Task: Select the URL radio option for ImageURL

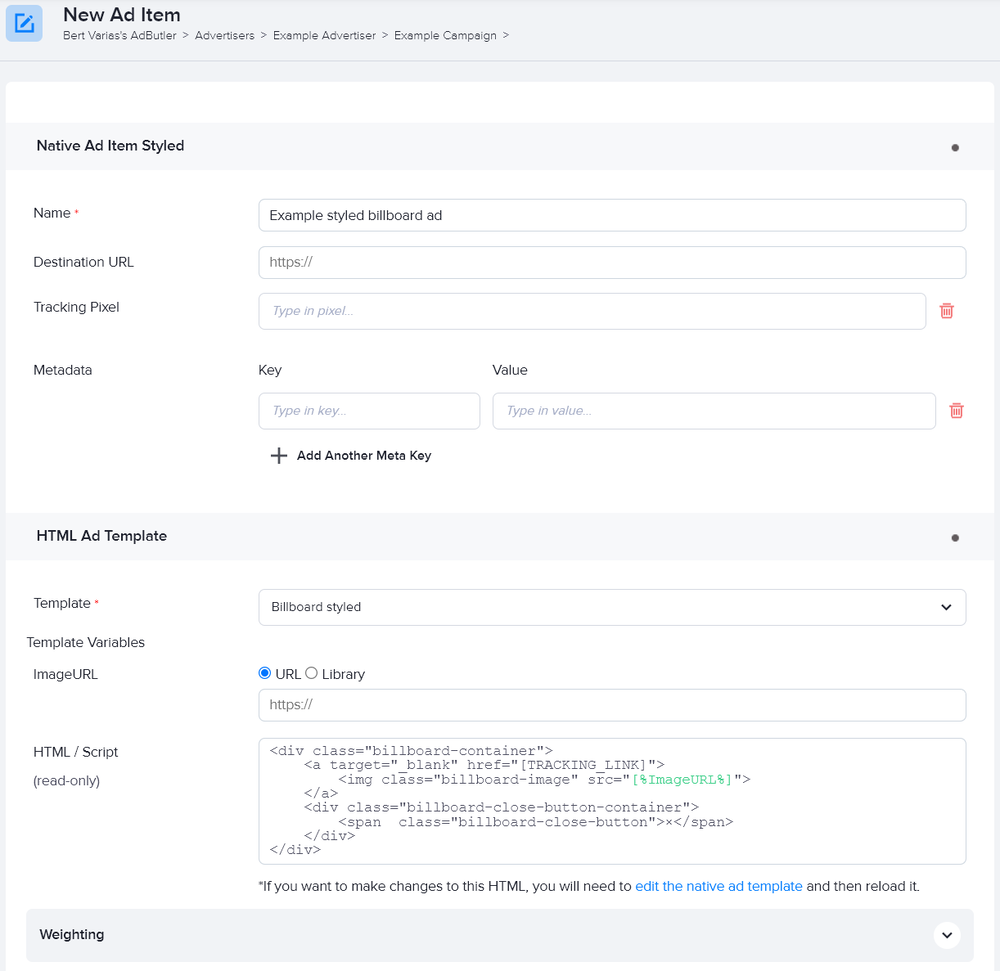Action: pyautogui.click(x=265, y=673)
